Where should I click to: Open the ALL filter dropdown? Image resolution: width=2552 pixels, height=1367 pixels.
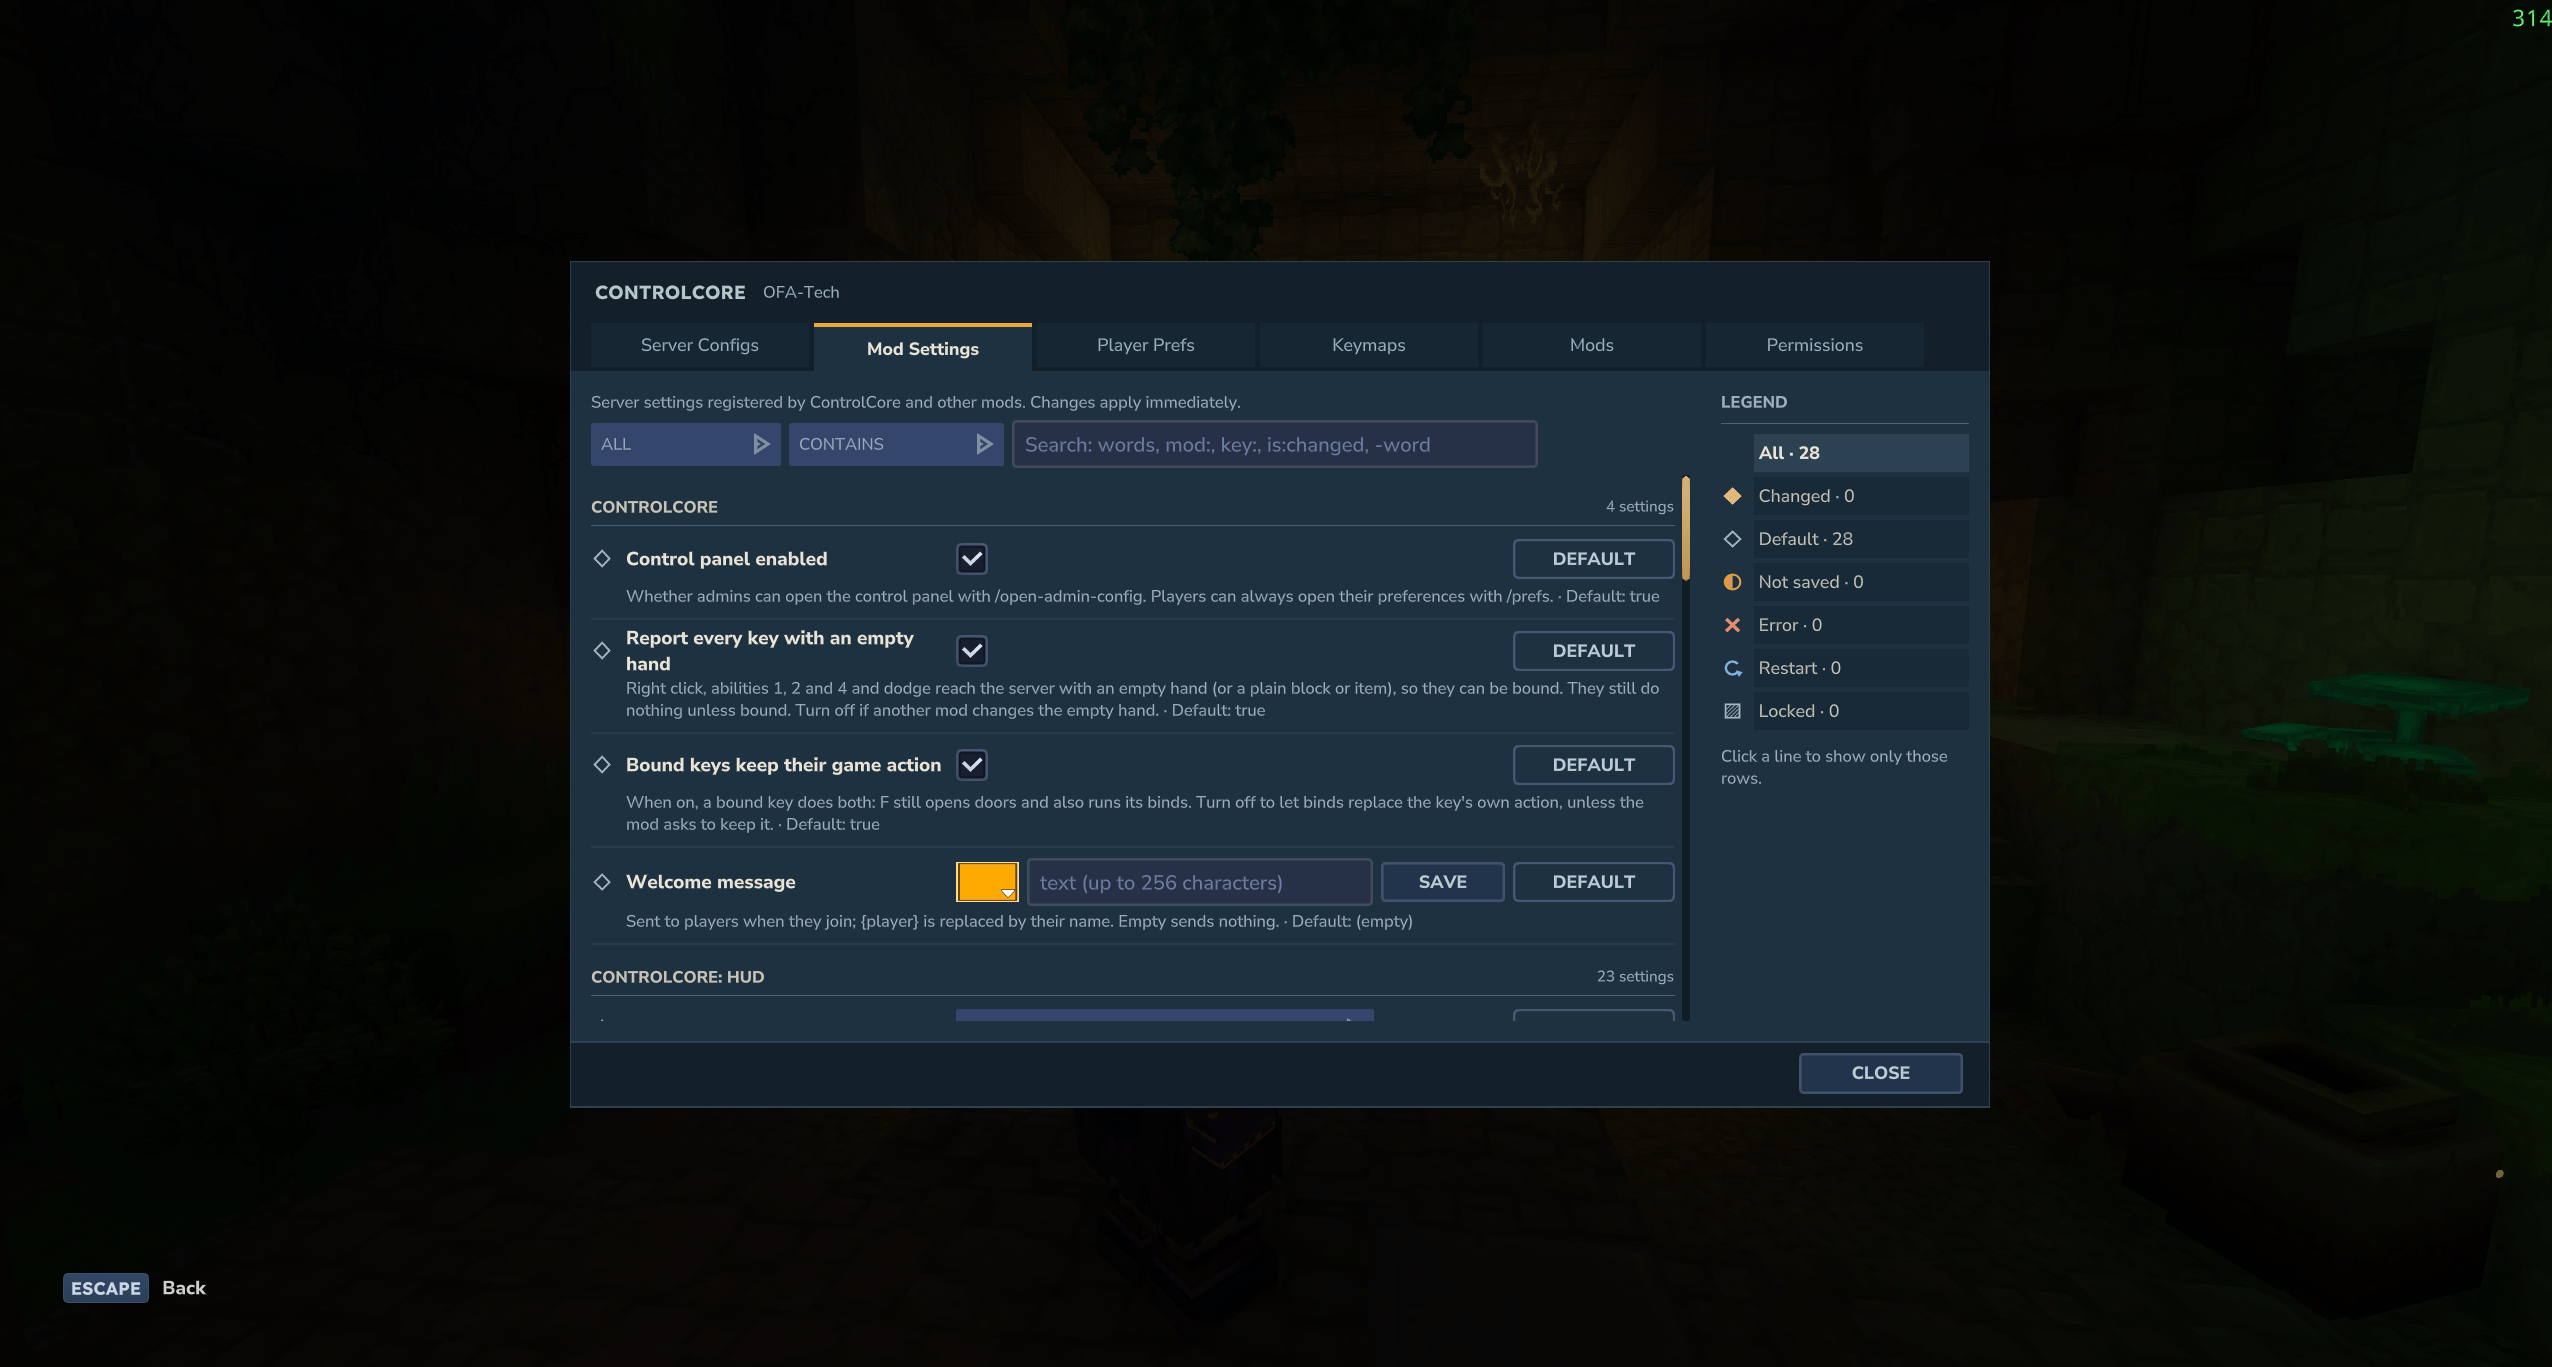coord(685,444)
